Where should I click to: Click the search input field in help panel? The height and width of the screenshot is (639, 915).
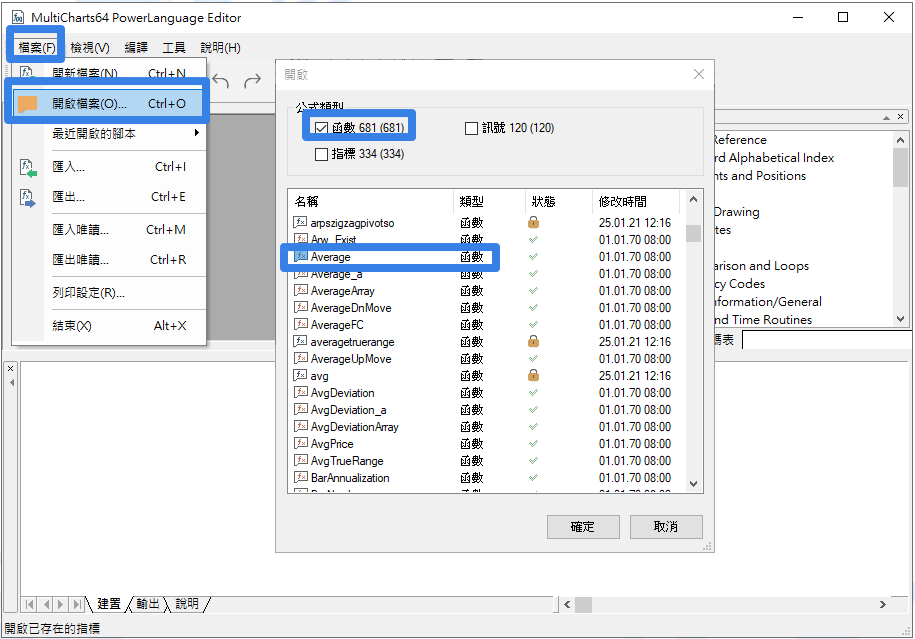click(x=825, y=340)
